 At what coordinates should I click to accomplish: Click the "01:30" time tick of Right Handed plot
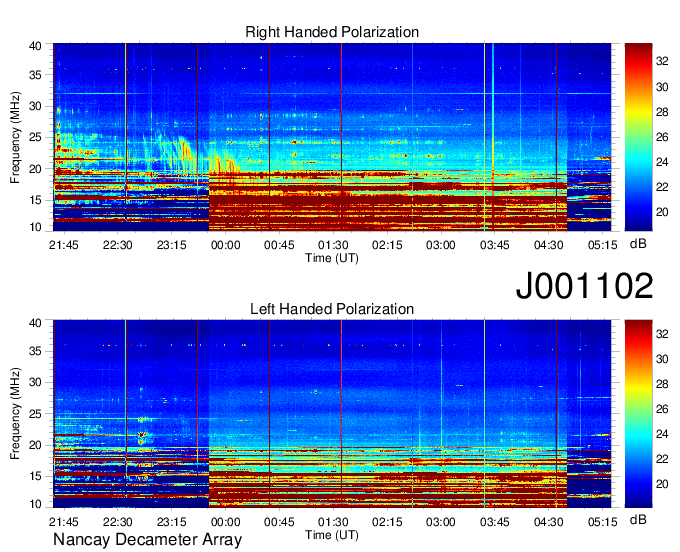tap(333, 245)
